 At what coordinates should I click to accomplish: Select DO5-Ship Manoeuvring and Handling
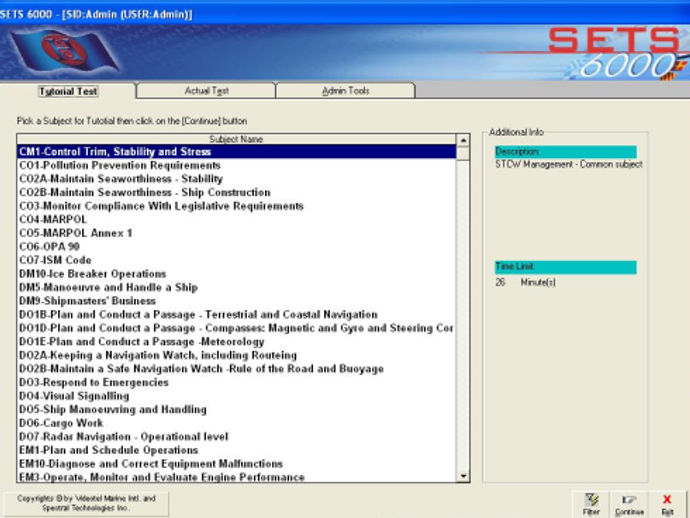coord(237,410)
